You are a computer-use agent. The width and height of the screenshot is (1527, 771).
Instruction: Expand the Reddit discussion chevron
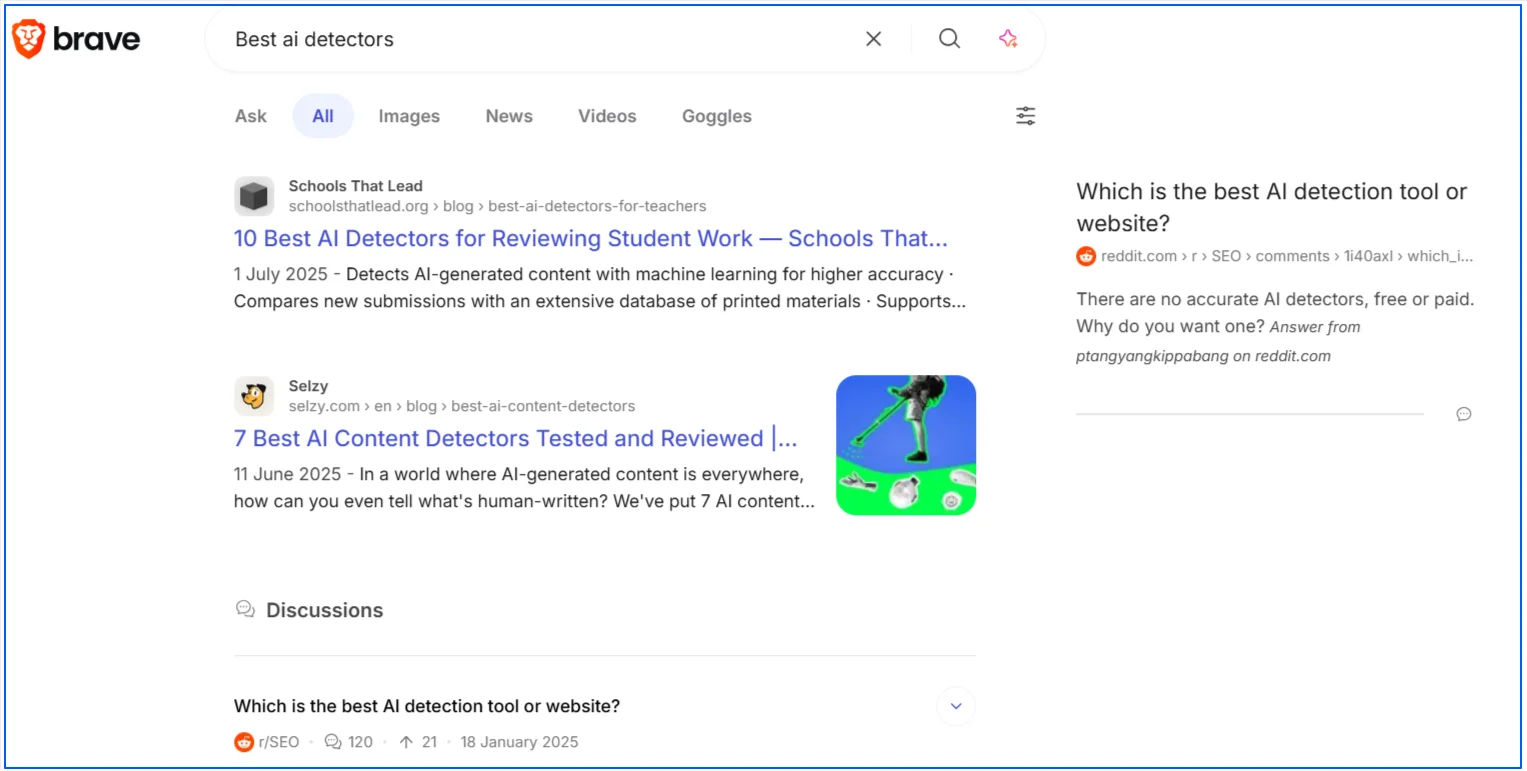[956, 706]
